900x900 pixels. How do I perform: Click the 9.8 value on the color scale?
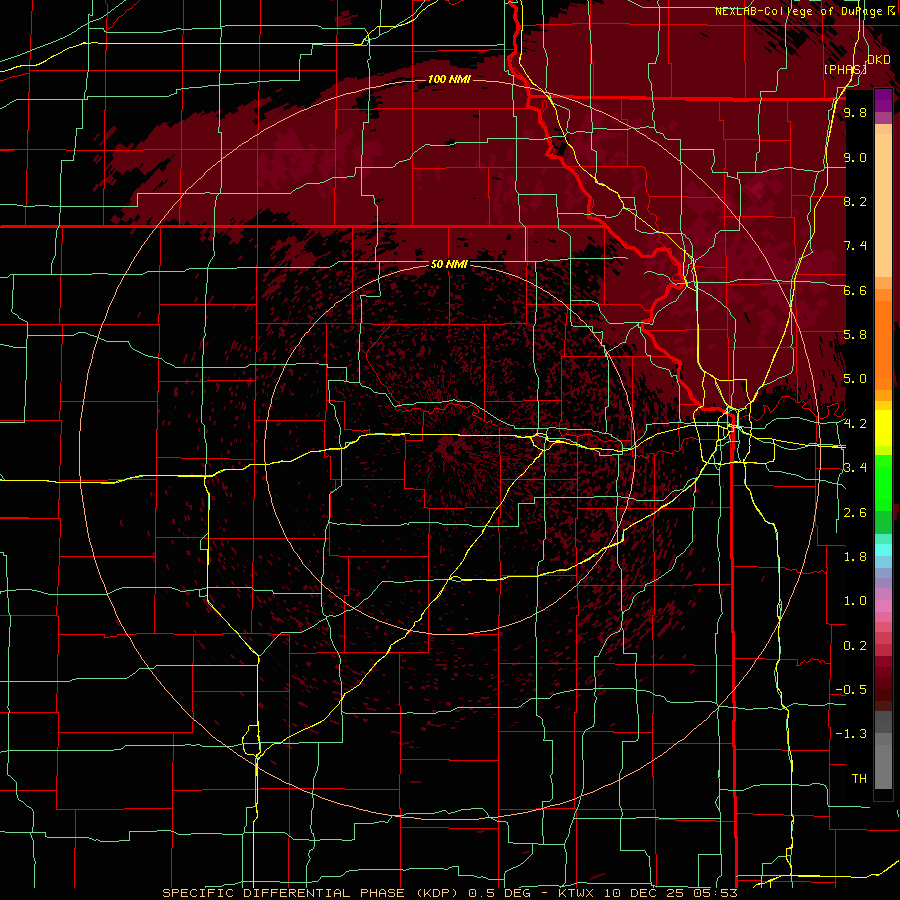[x=855, y=113]
